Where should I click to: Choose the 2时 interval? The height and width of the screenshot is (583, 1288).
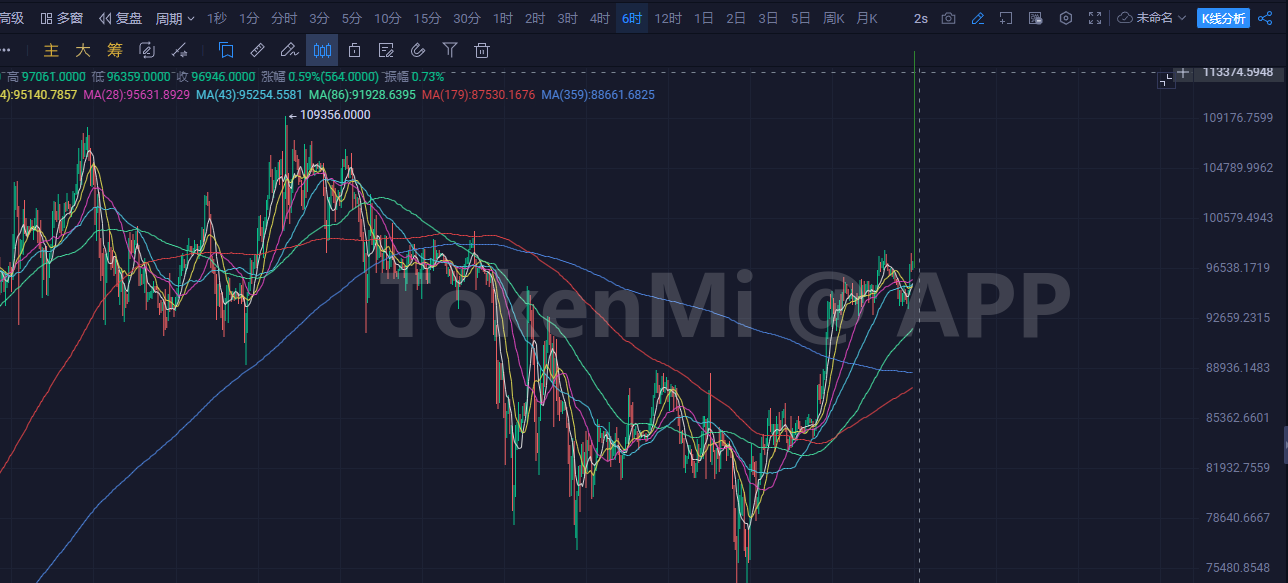[x=535, y=18]
